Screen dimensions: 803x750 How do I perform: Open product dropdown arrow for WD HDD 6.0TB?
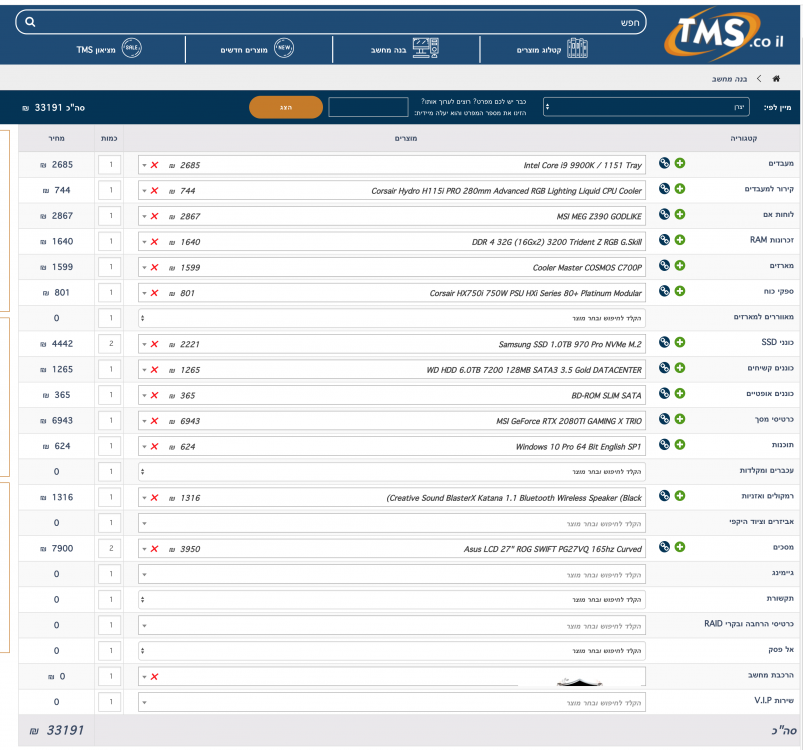point(144,370)
